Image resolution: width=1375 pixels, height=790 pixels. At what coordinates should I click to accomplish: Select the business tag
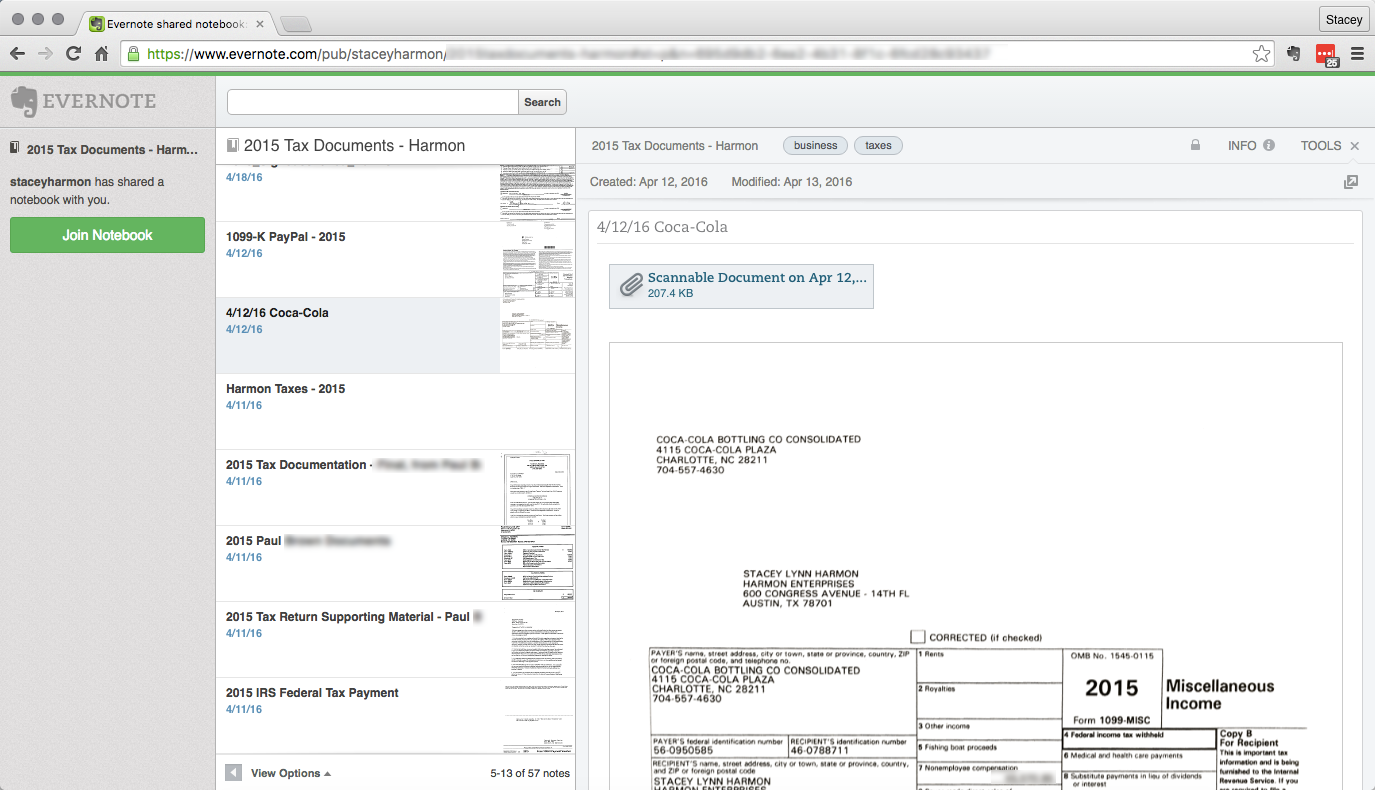click(x=815, y=146)
